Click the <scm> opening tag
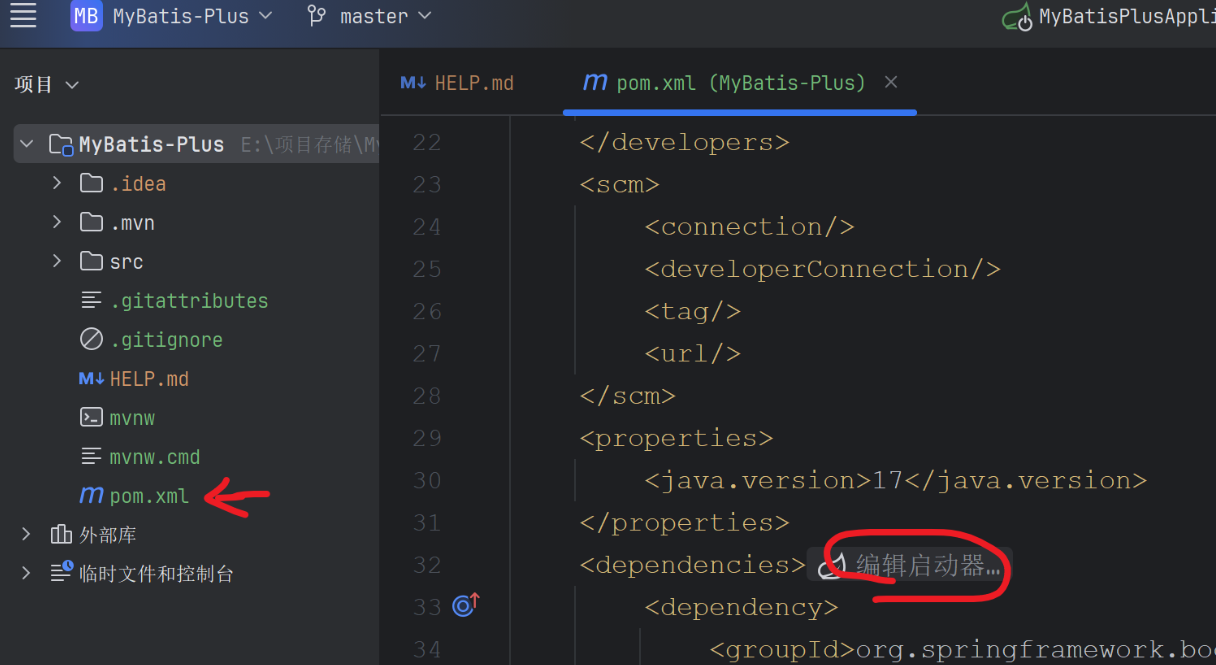 pyautogui.click(x=619, y=185)
